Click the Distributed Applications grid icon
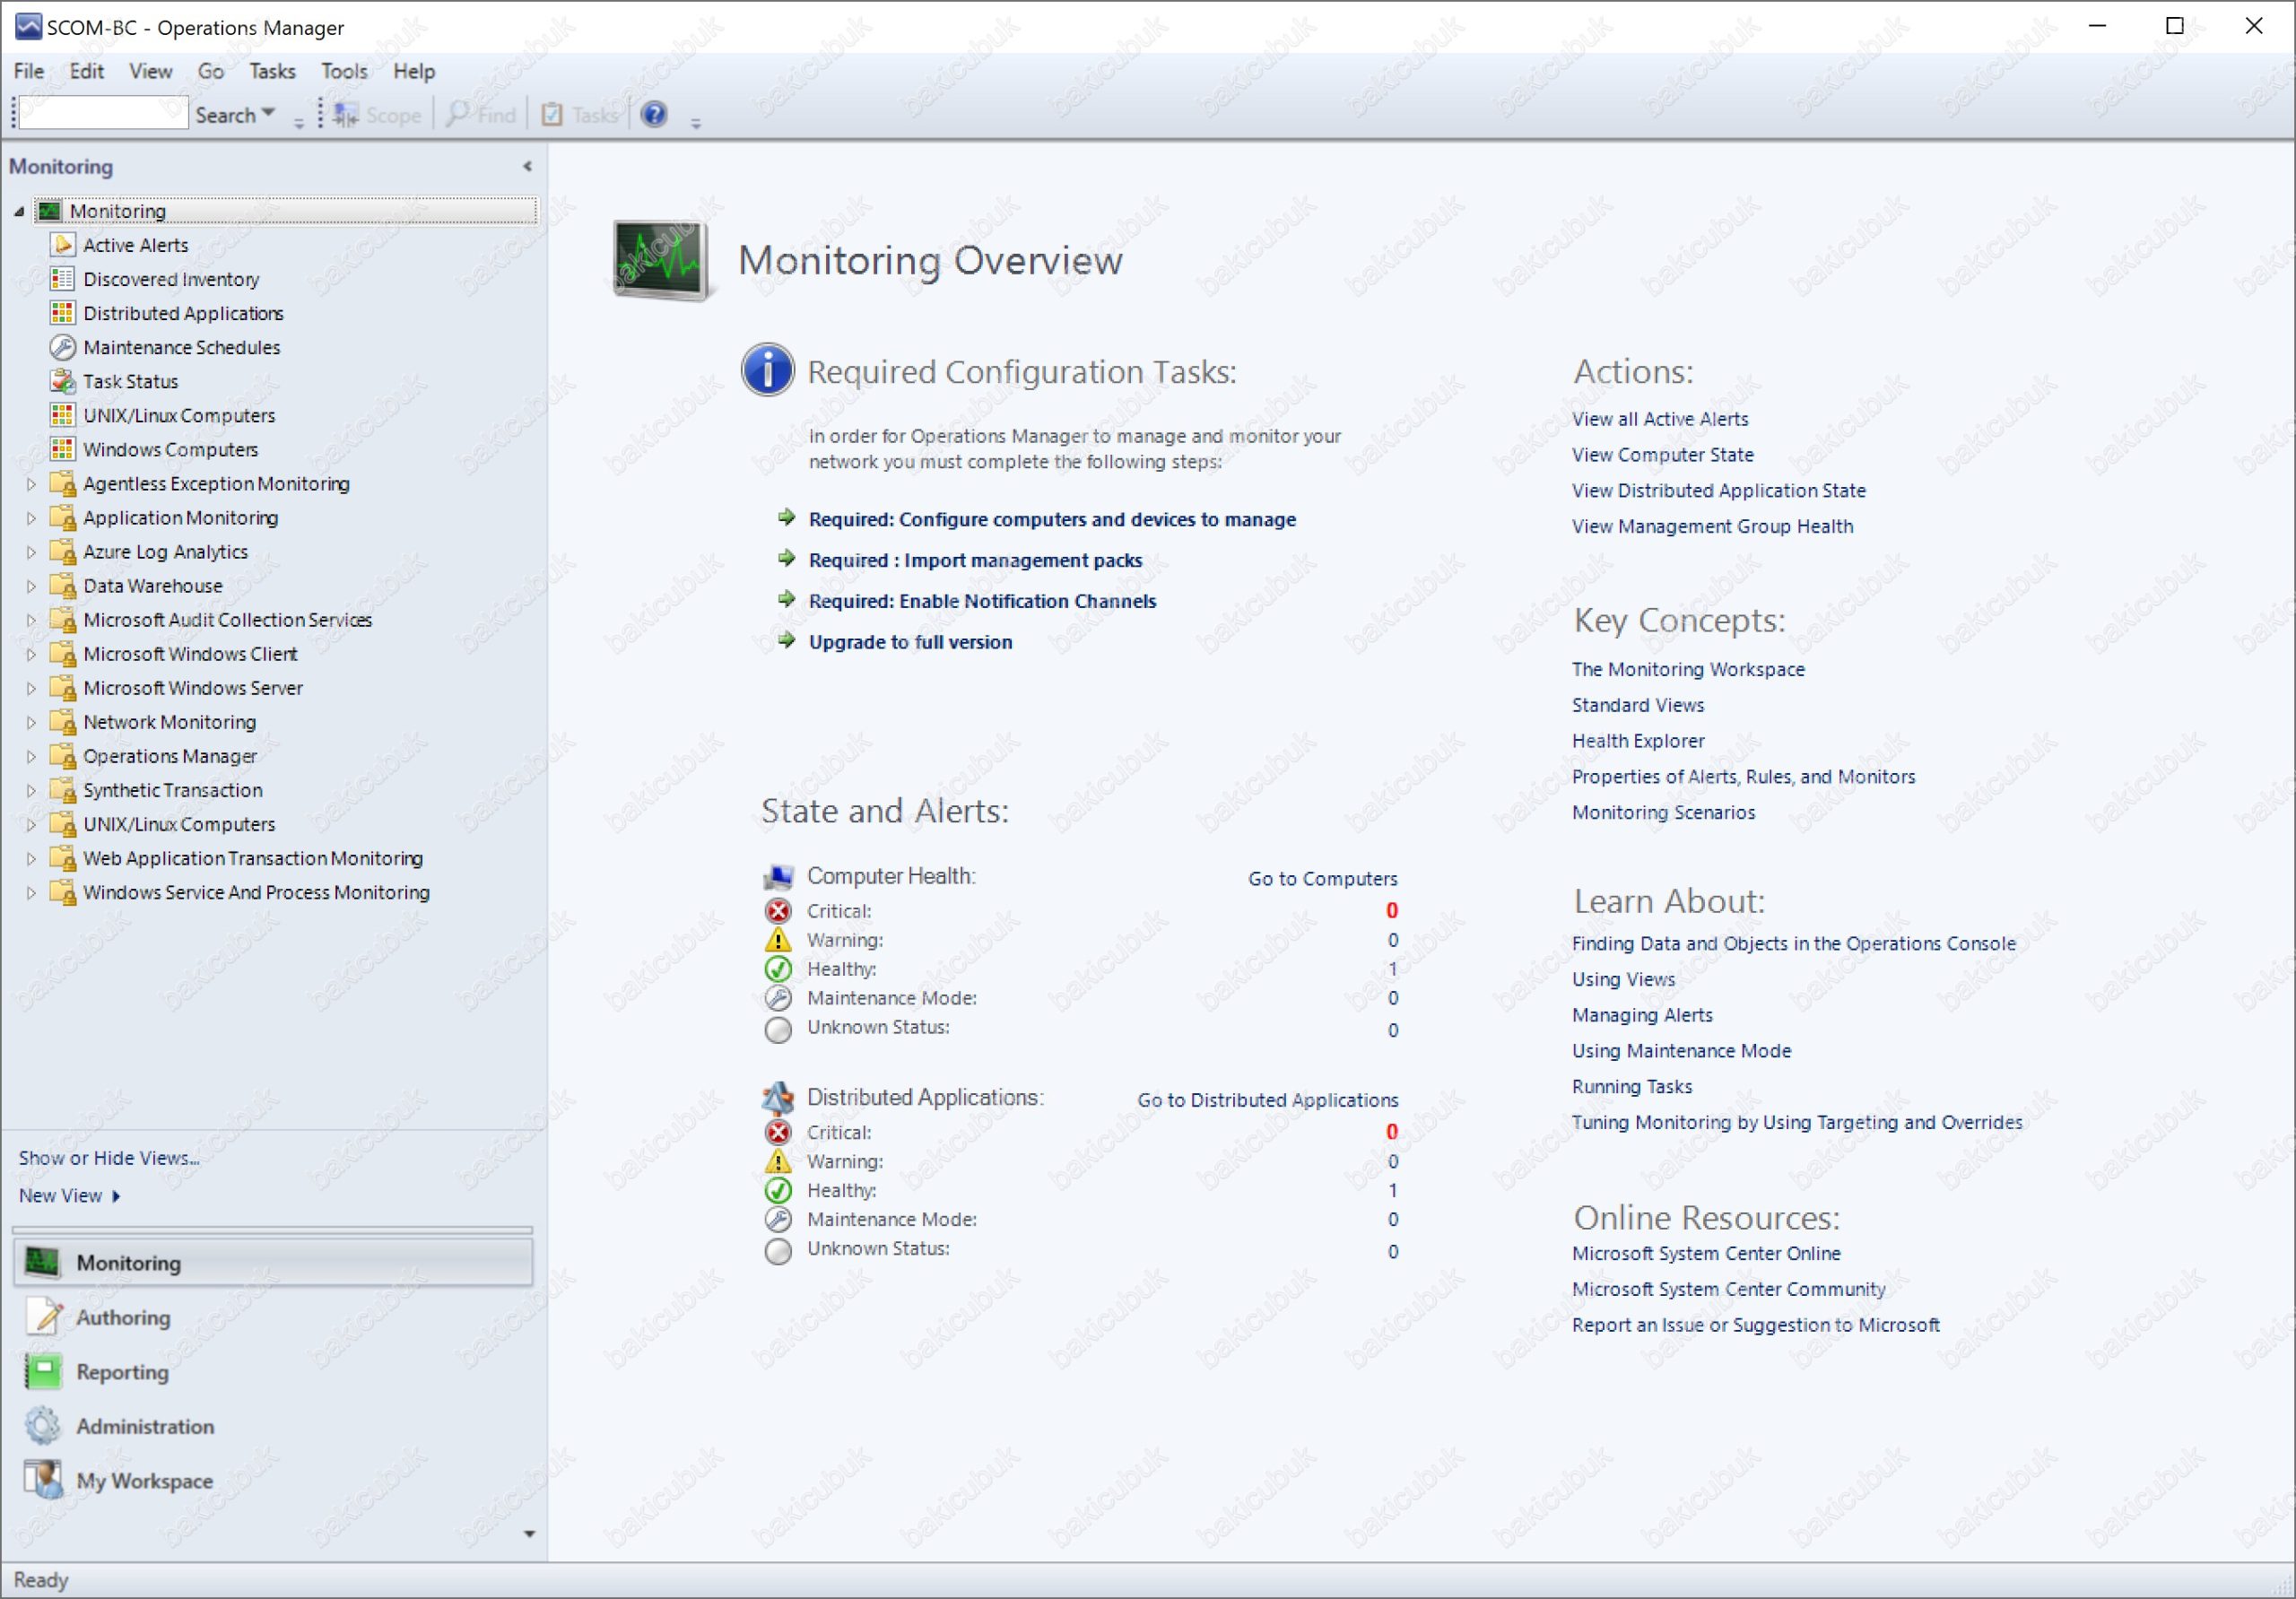This screenshot has width=2296, height=1599. coord(63,313)
